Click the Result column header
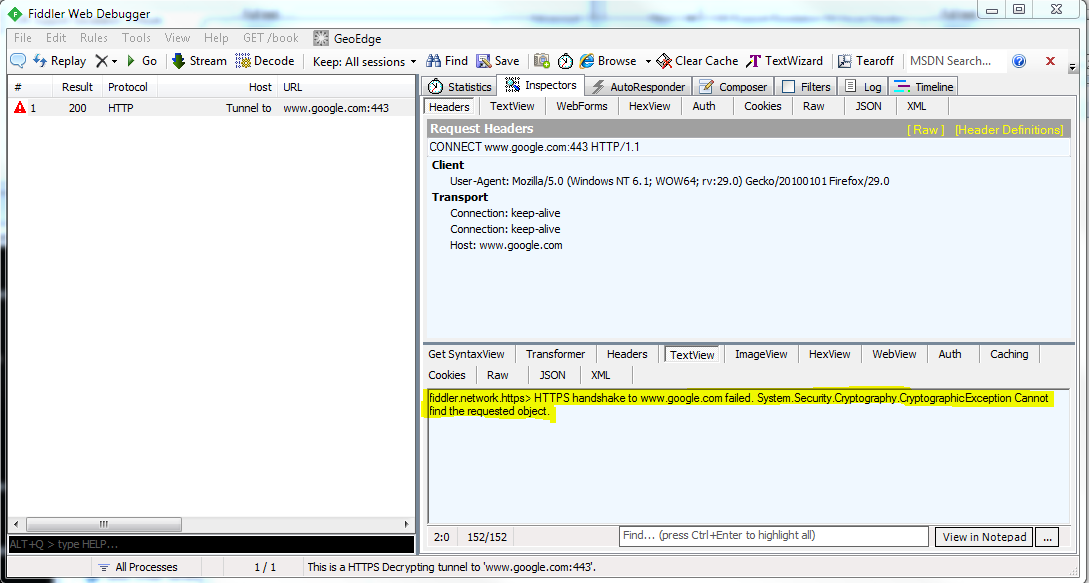The image size is (1089, 583). tap(77, 88)
